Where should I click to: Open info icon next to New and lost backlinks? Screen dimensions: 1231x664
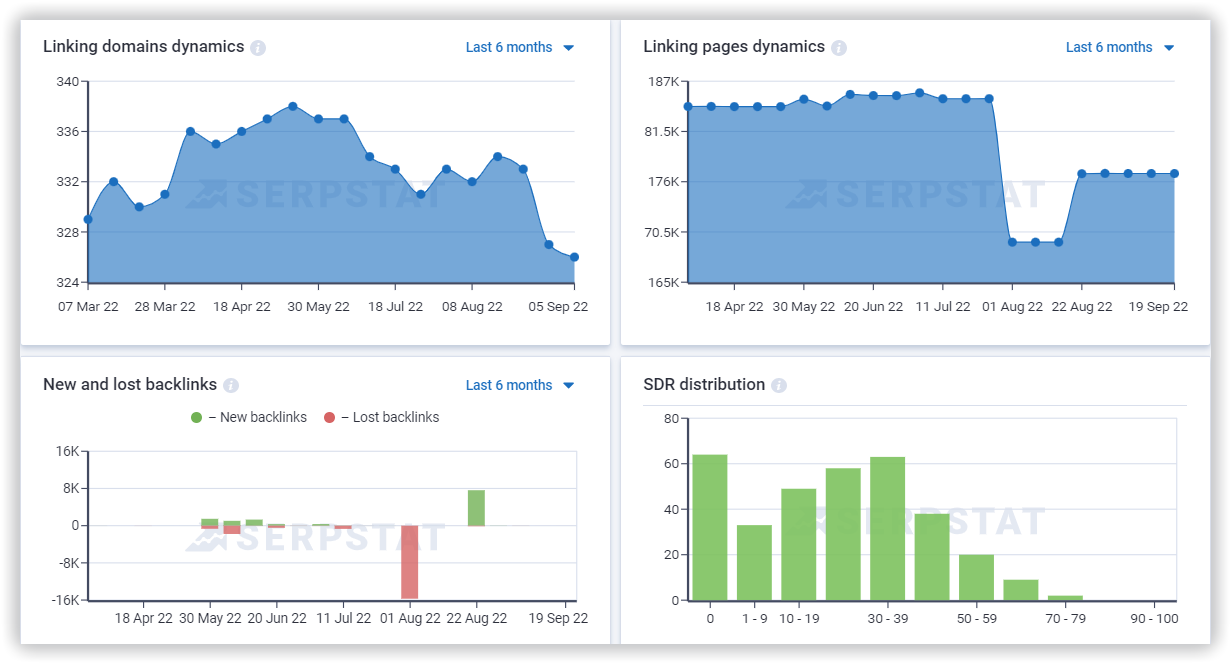231,386
